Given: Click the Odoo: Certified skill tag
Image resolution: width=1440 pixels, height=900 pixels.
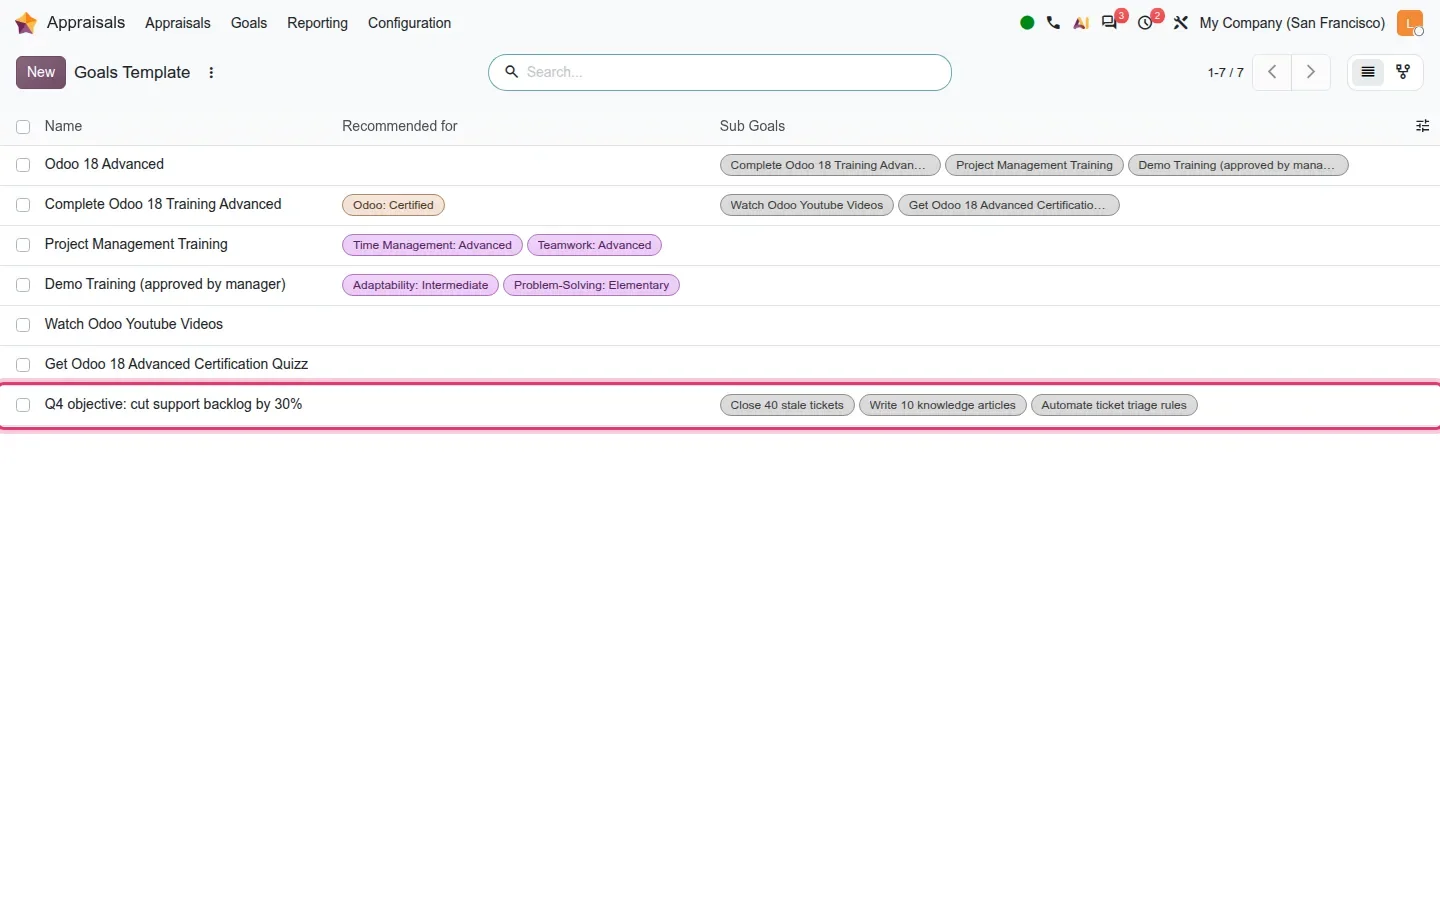Looking at the screenshot, I should click(393, 205).
